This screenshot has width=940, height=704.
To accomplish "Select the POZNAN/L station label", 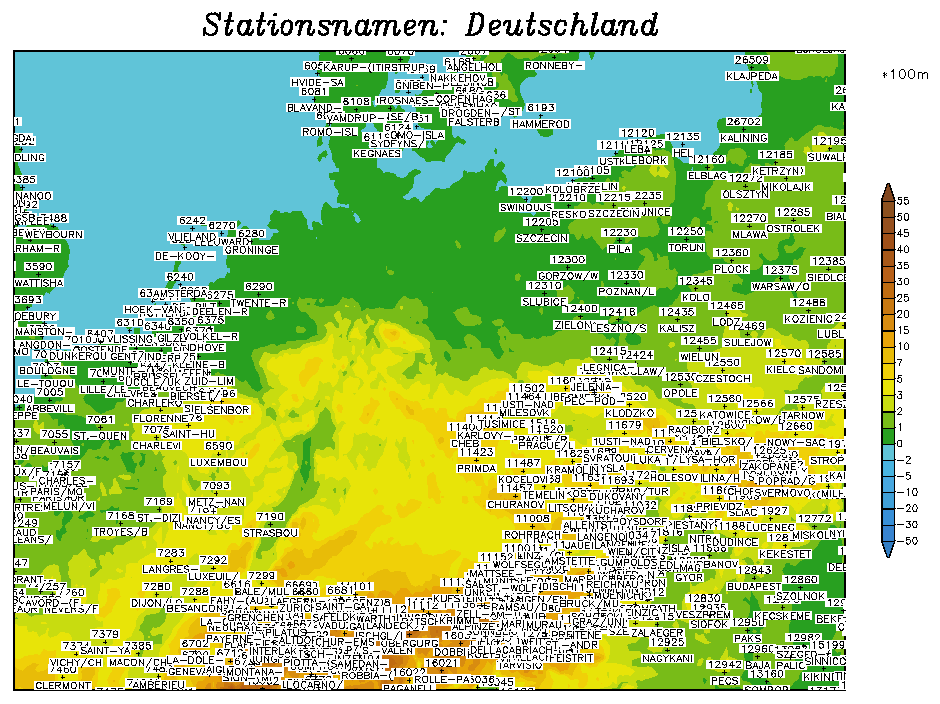I will pos(626,291).
